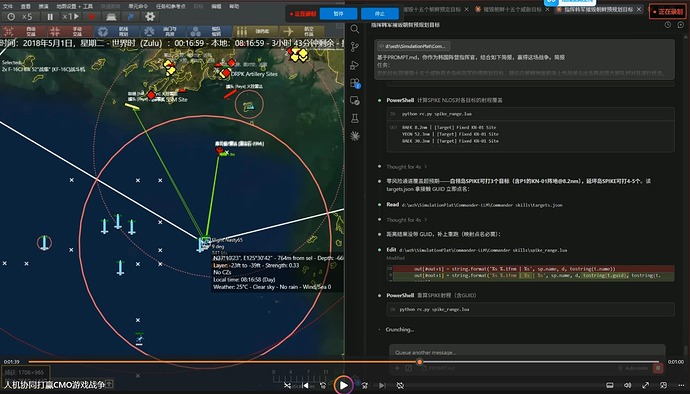Click the new chat icon in chat header

pos(680,25)
